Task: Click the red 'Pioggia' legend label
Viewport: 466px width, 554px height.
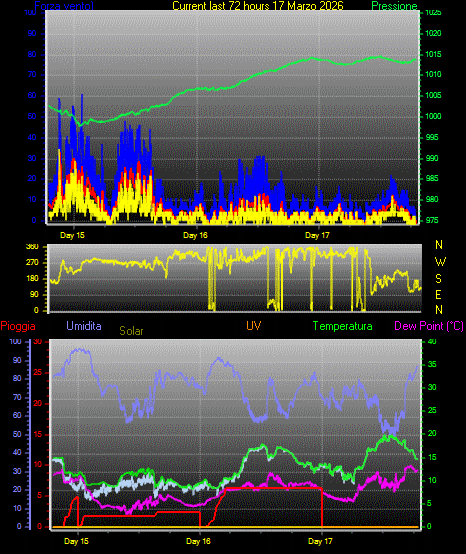Action: (18, 326)
